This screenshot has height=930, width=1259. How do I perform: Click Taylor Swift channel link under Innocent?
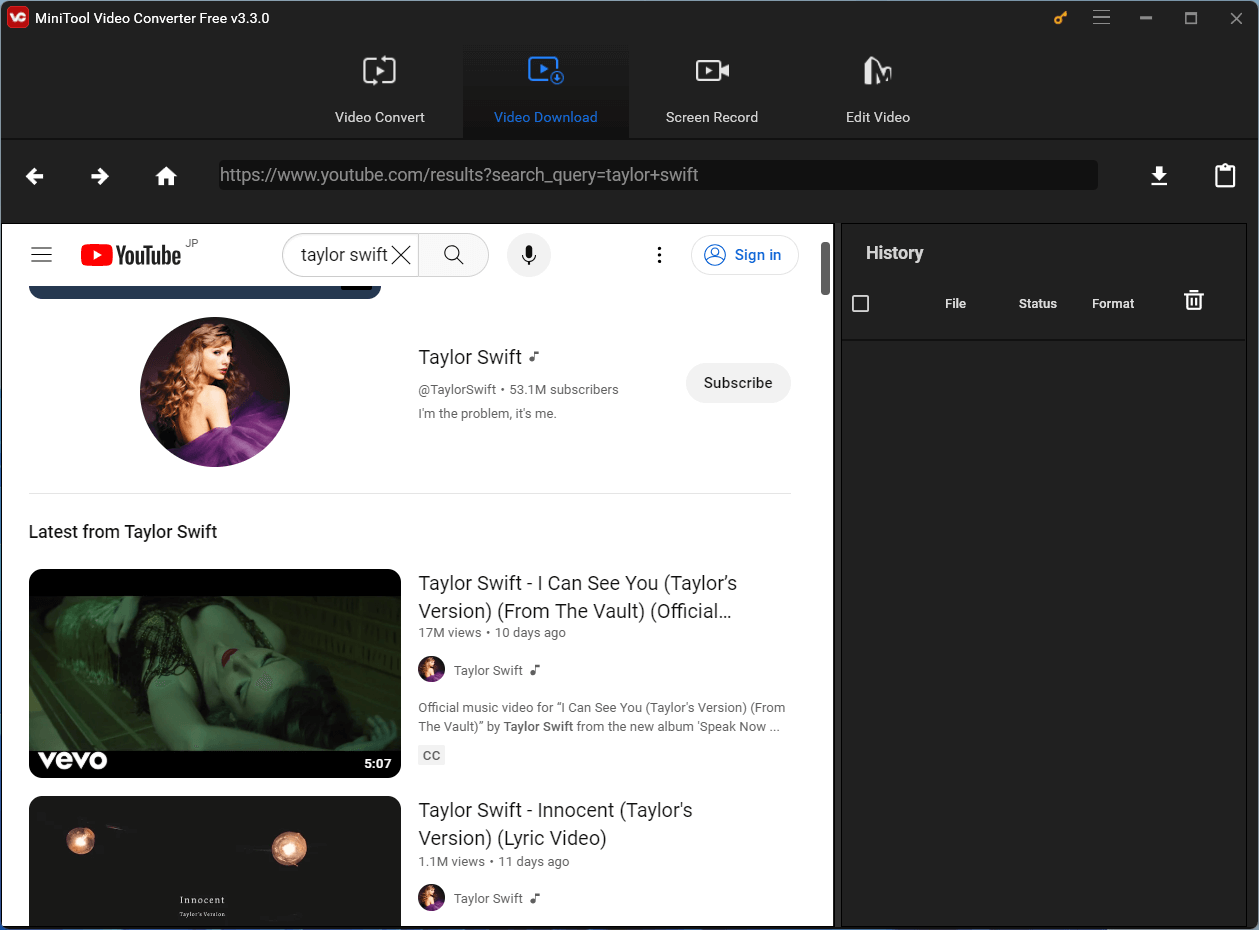coord(488,898)
